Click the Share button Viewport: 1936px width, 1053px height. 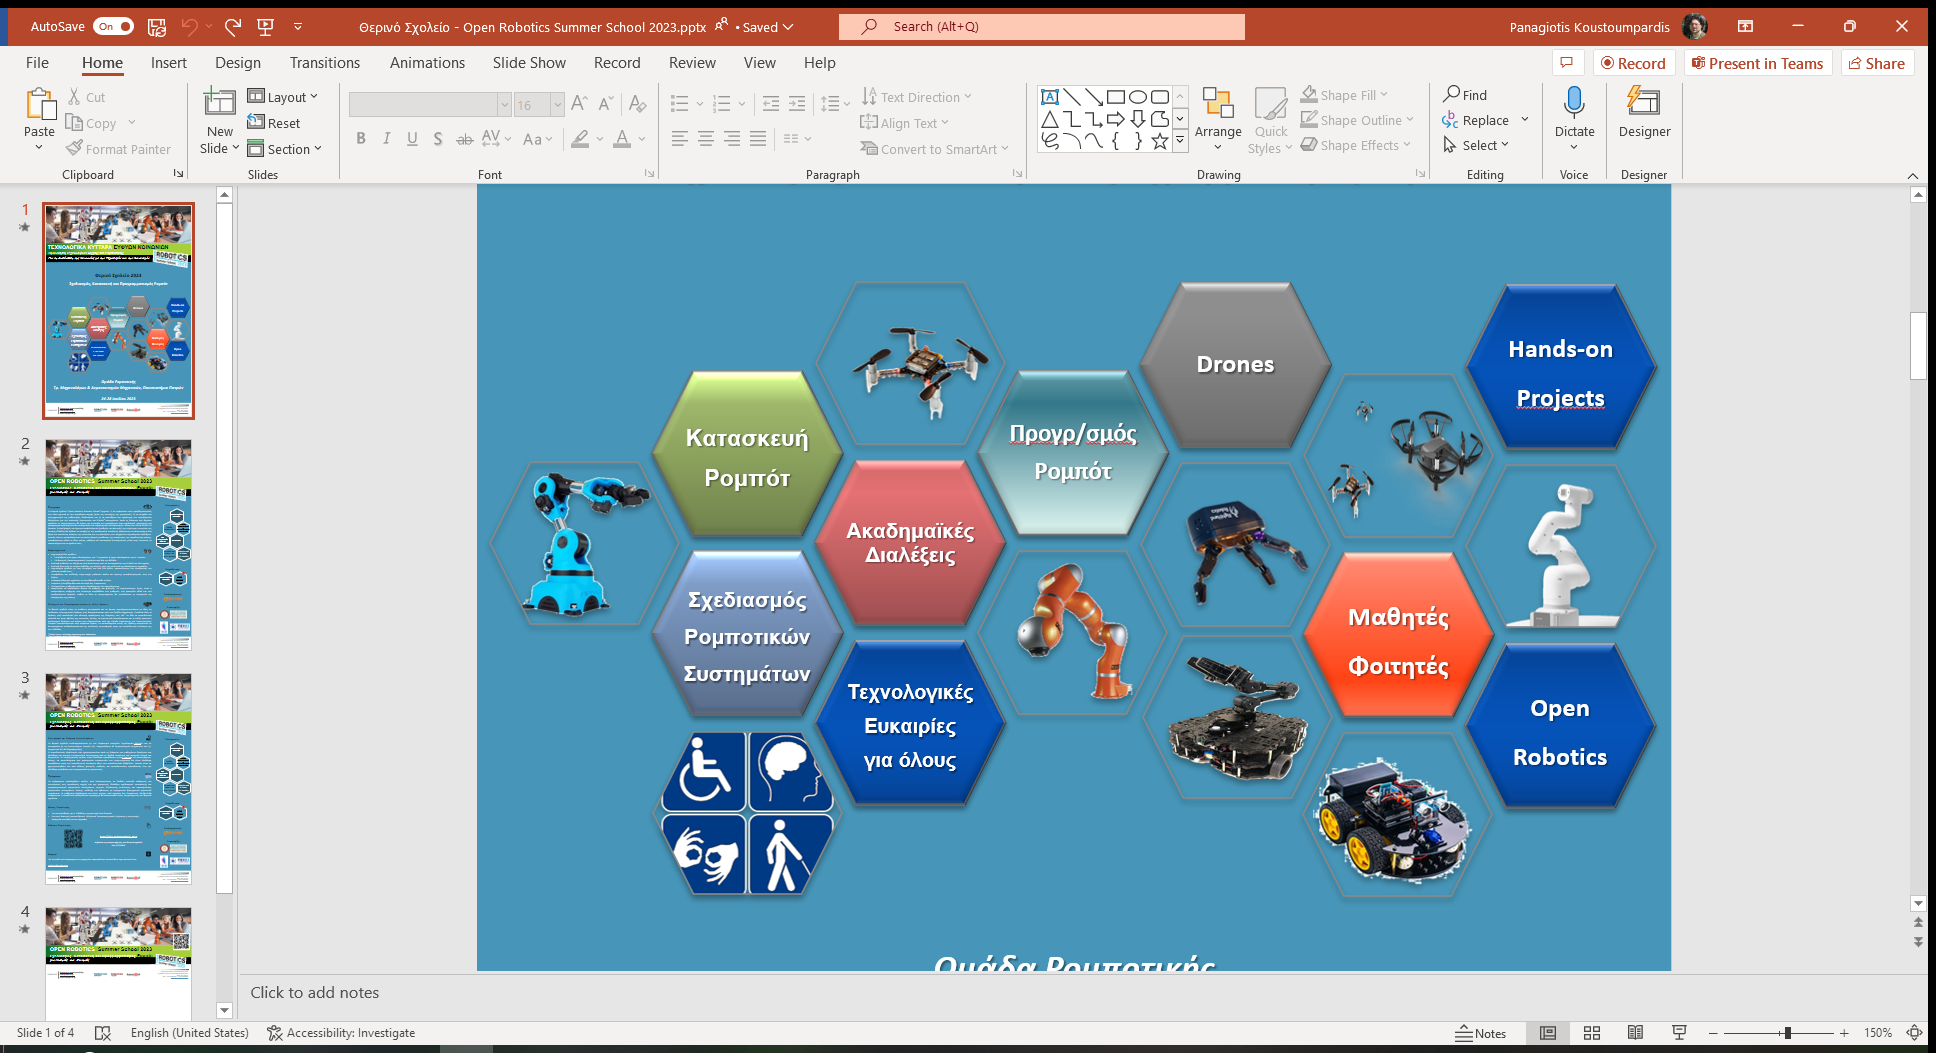click(1877, 63)
